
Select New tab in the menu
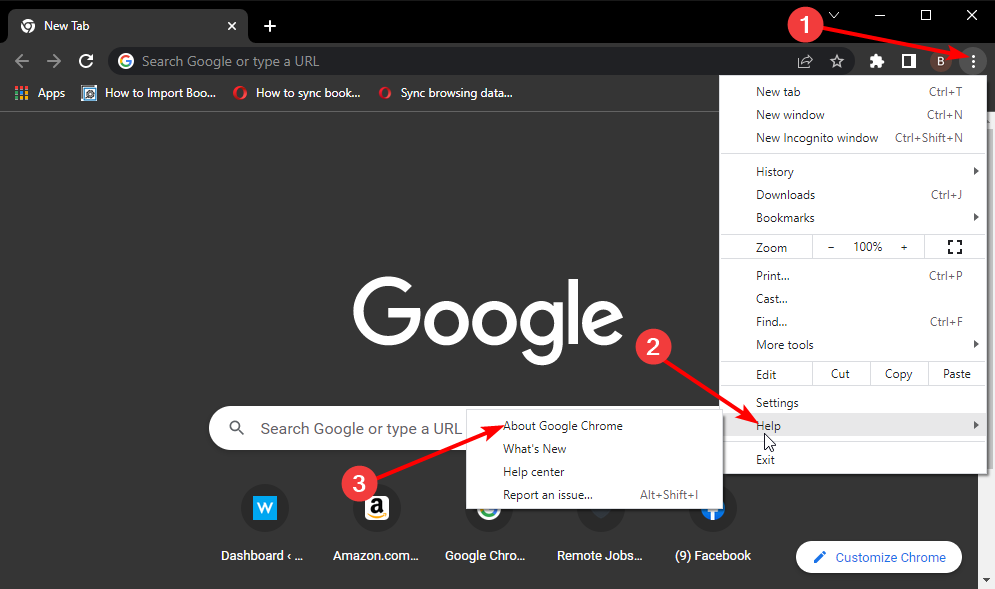click(x=853, y=92)
